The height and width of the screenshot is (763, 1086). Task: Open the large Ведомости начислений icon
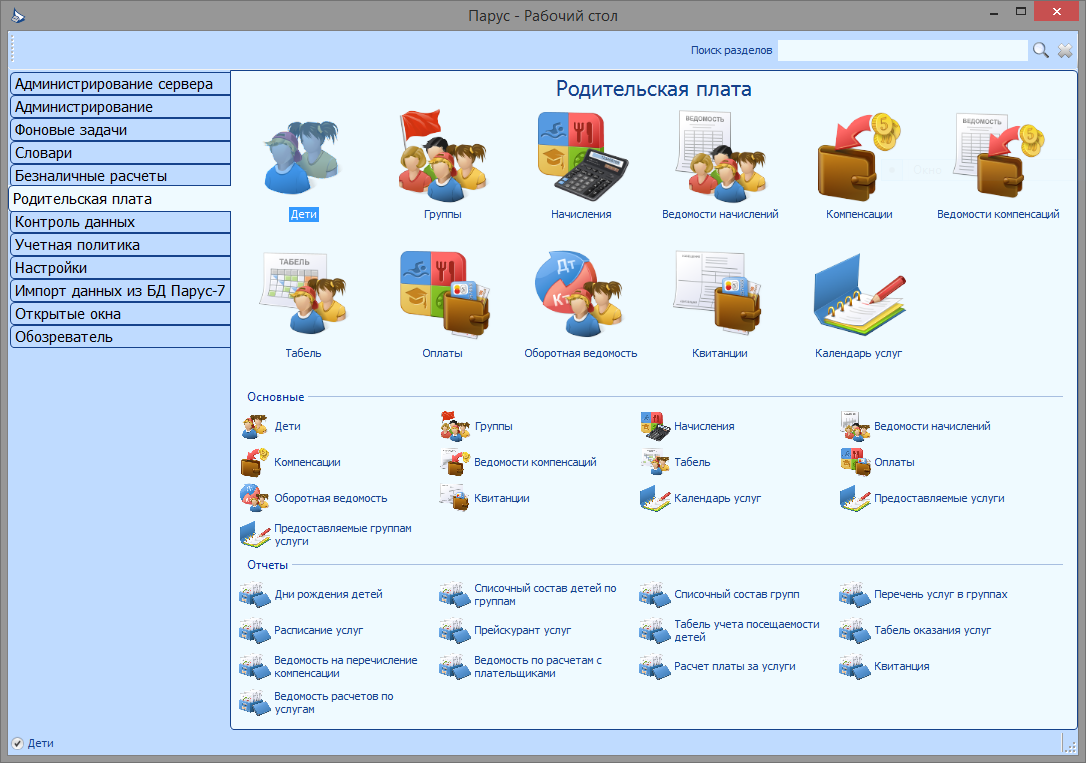720,156
